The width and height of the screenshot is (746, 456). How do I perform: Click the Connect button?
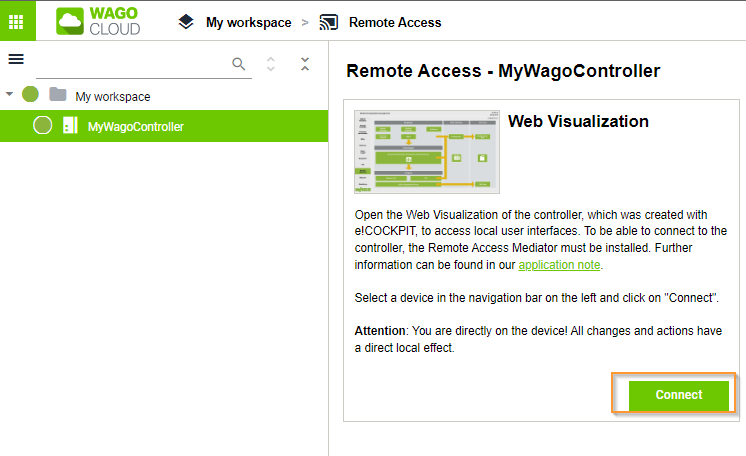tap(678, 395)
